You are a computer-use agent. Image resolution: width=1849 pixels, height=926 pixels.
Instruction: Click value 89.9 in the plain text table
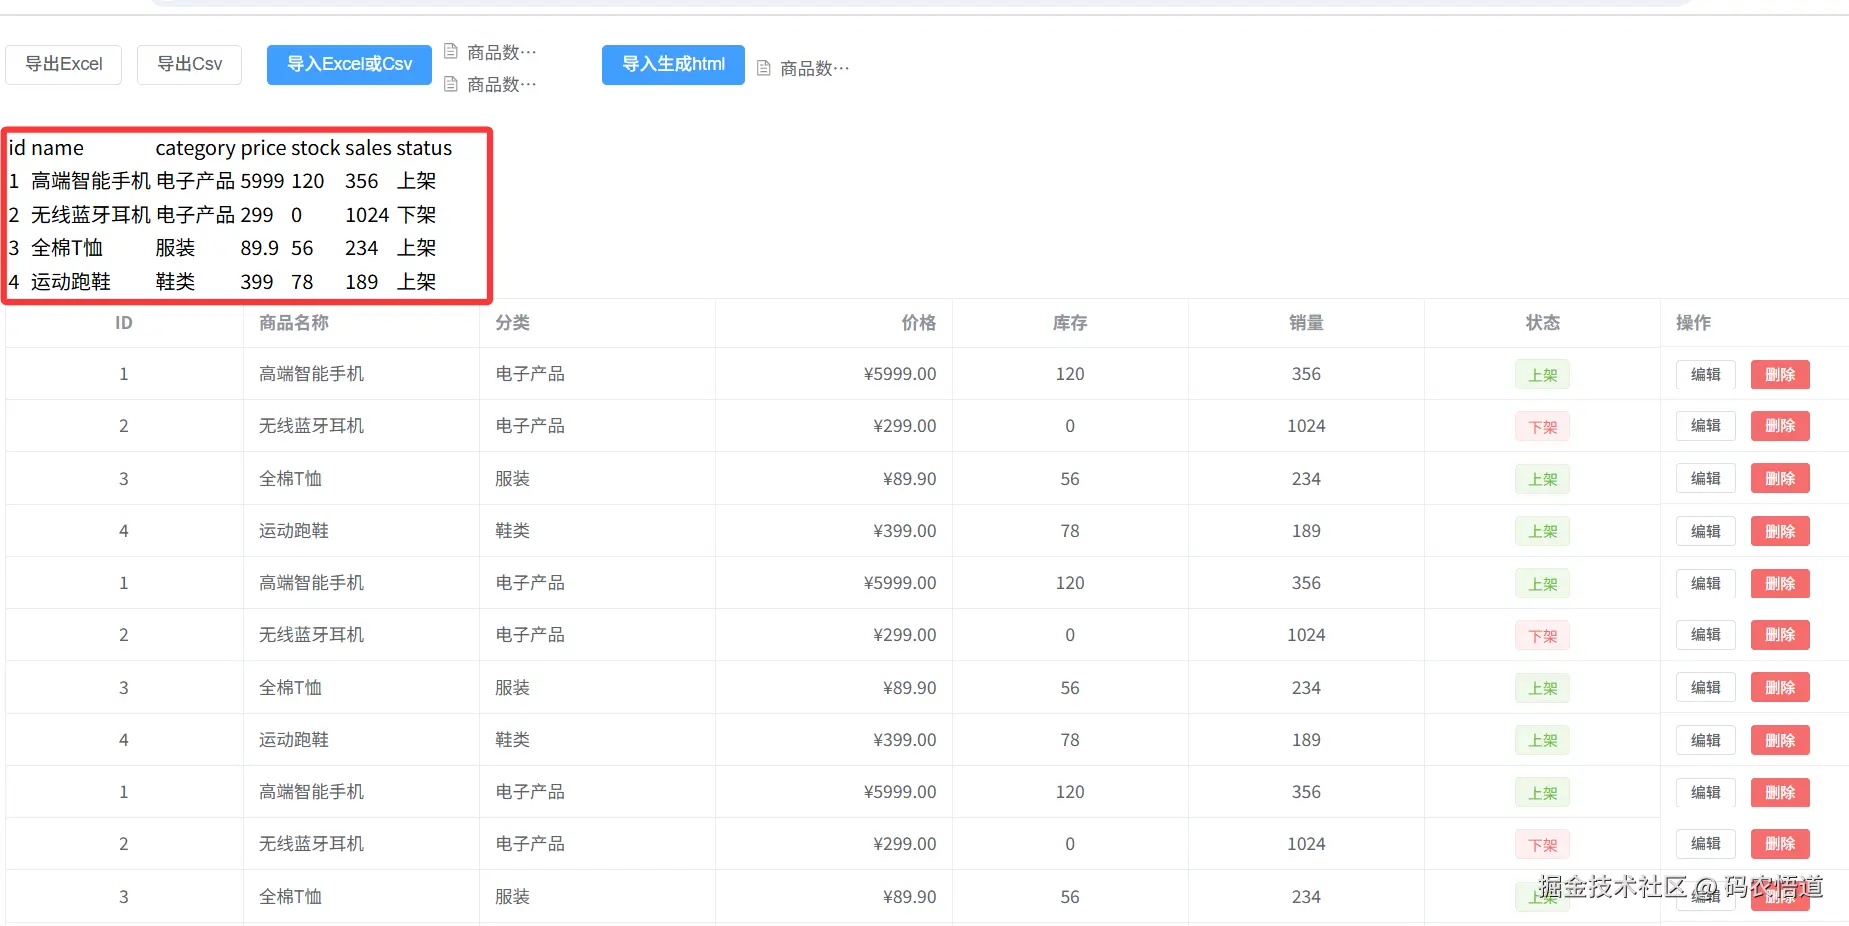pos(259,248)
